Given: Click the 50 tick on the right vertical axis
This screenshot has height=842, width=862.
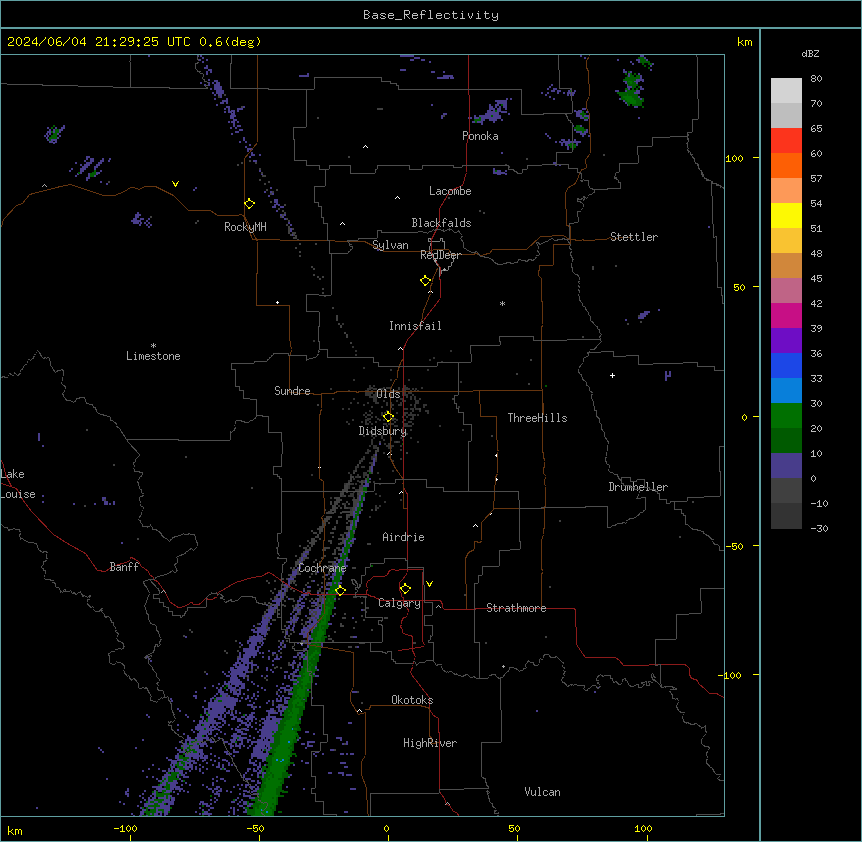Looking at the screenshot, I should [x=739, y=287].
